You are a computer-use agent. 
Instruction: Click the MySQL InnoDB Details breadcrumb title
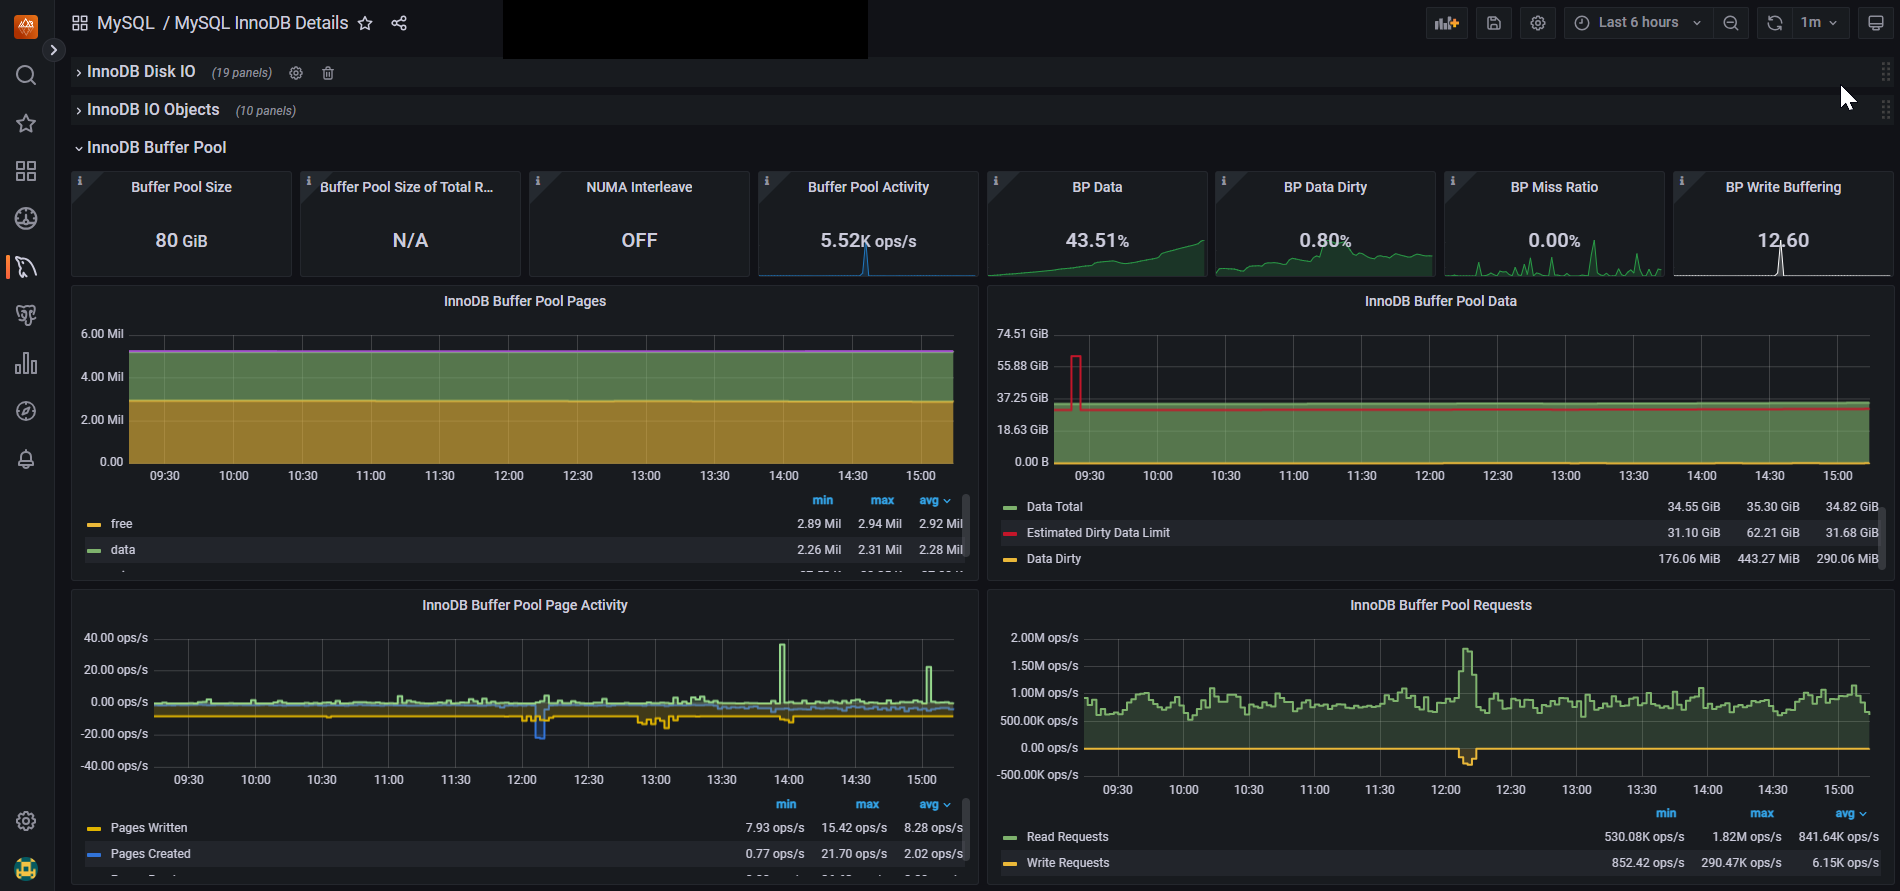[x=261, y=23]
